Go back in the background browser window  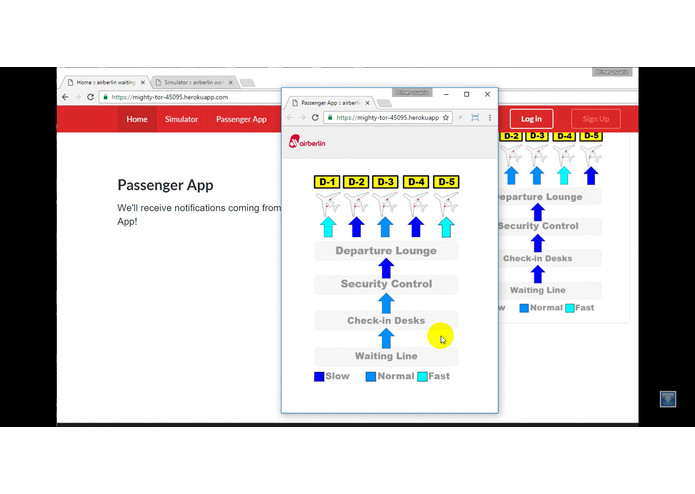pos(65,97)
